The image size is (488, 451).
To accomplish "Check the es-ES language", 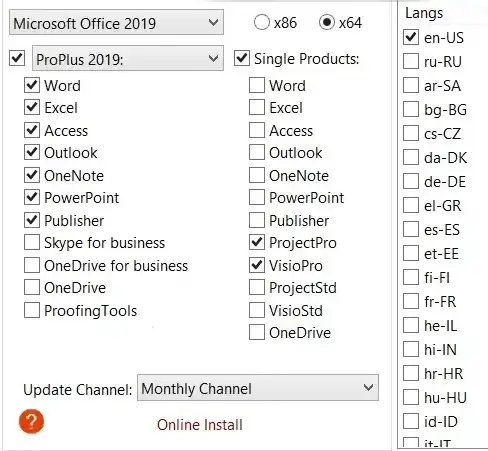I will [x=411, y=229].
